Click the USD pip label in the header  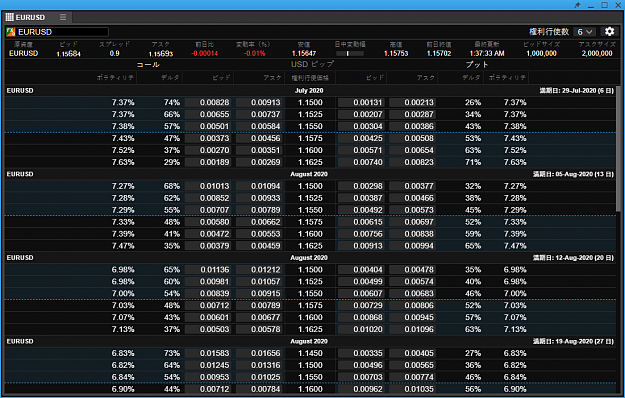tap(312, 64)
